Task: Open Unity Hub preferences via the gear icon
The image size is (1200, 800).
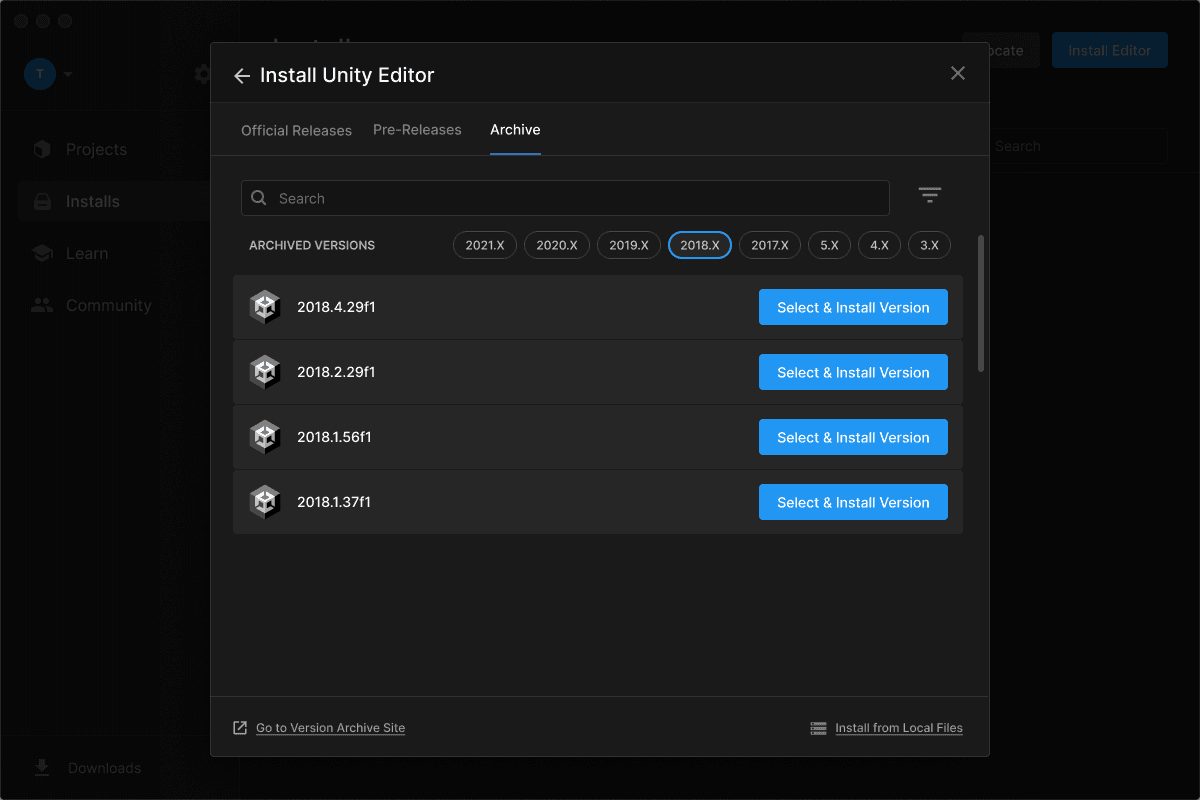Action: point(203,73)
